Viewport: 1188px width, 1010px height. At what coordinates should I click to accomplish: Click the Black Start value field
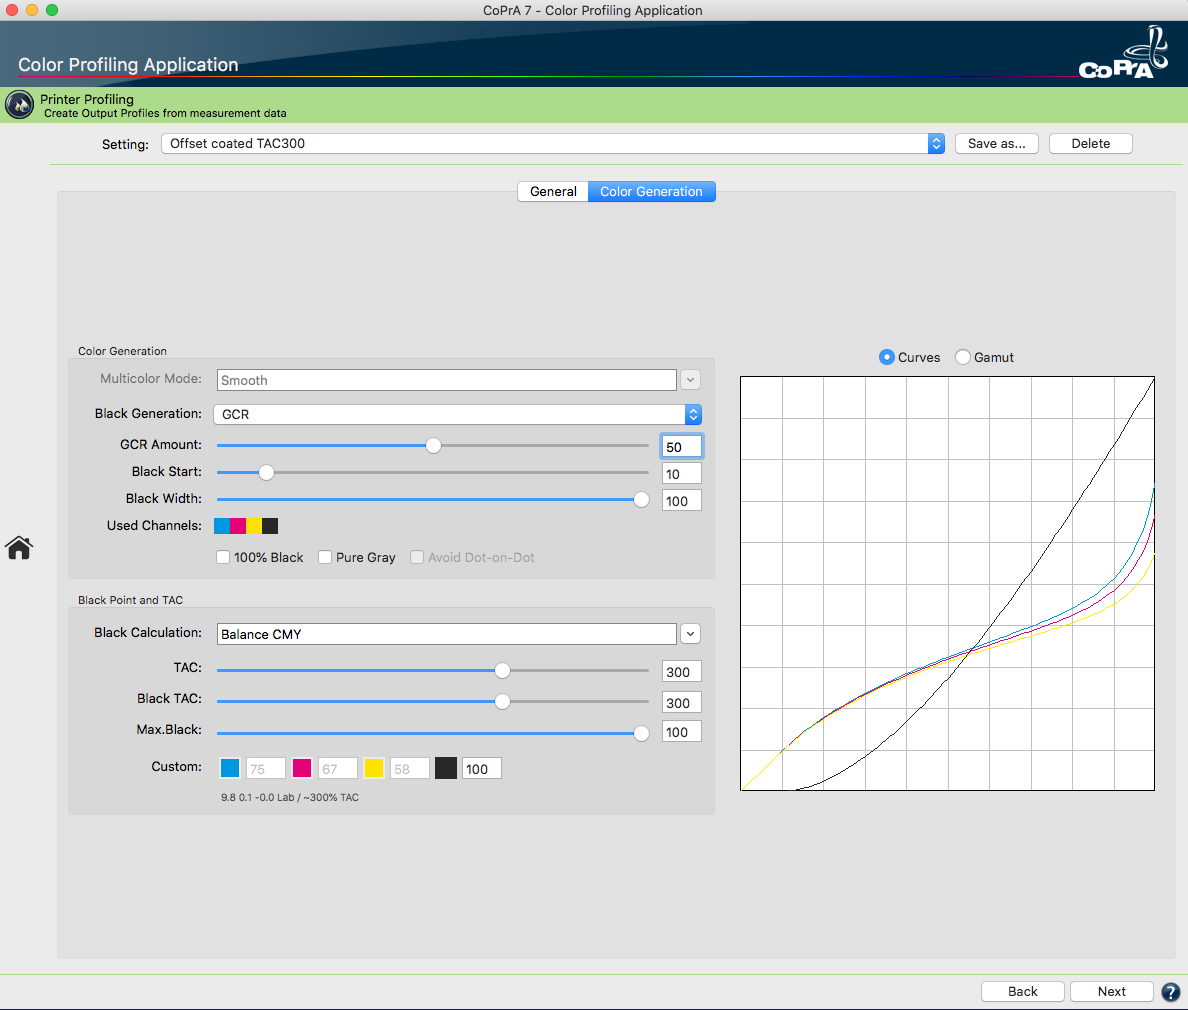coord(682,474)
